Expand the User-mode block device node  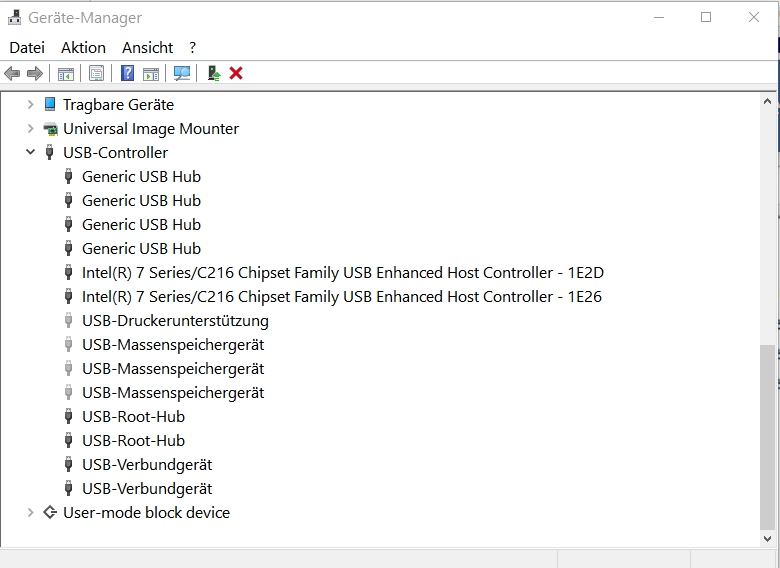[30, 513]
